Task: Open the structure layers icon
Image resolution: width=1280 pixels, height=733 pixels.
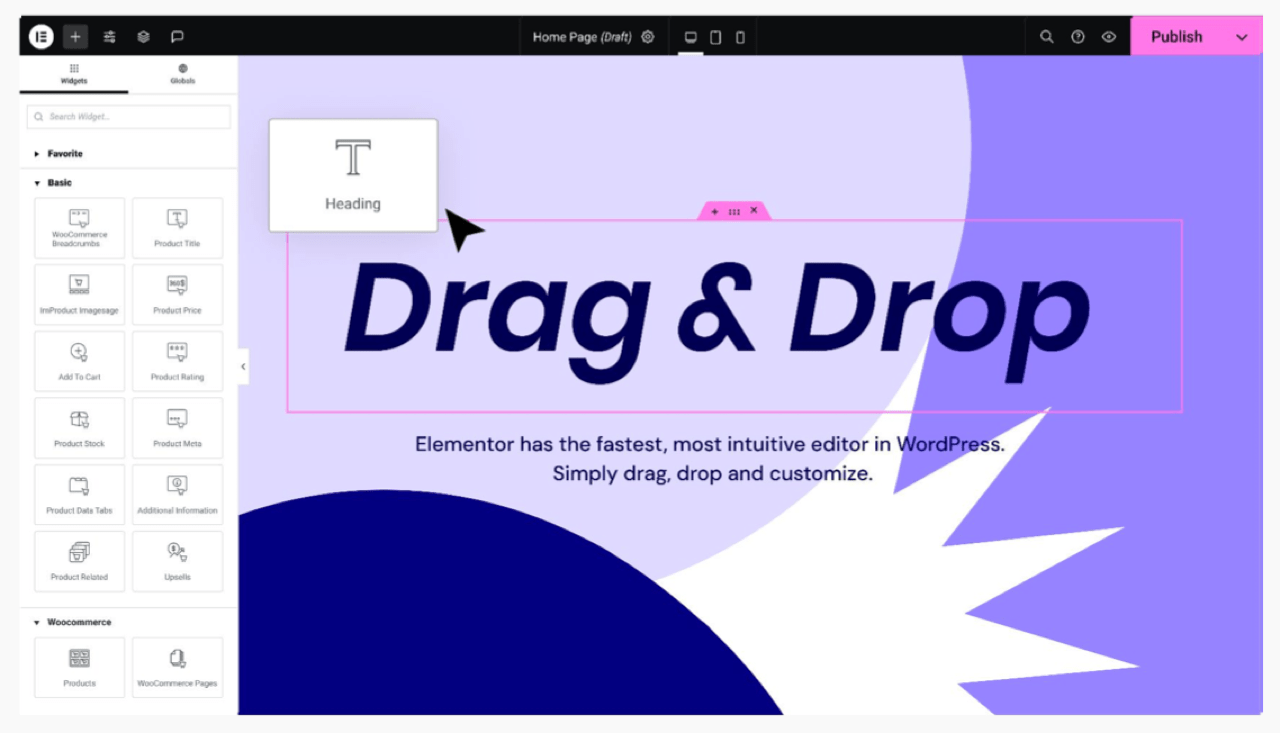Action: pyautogui.click(x=144, y=37)
